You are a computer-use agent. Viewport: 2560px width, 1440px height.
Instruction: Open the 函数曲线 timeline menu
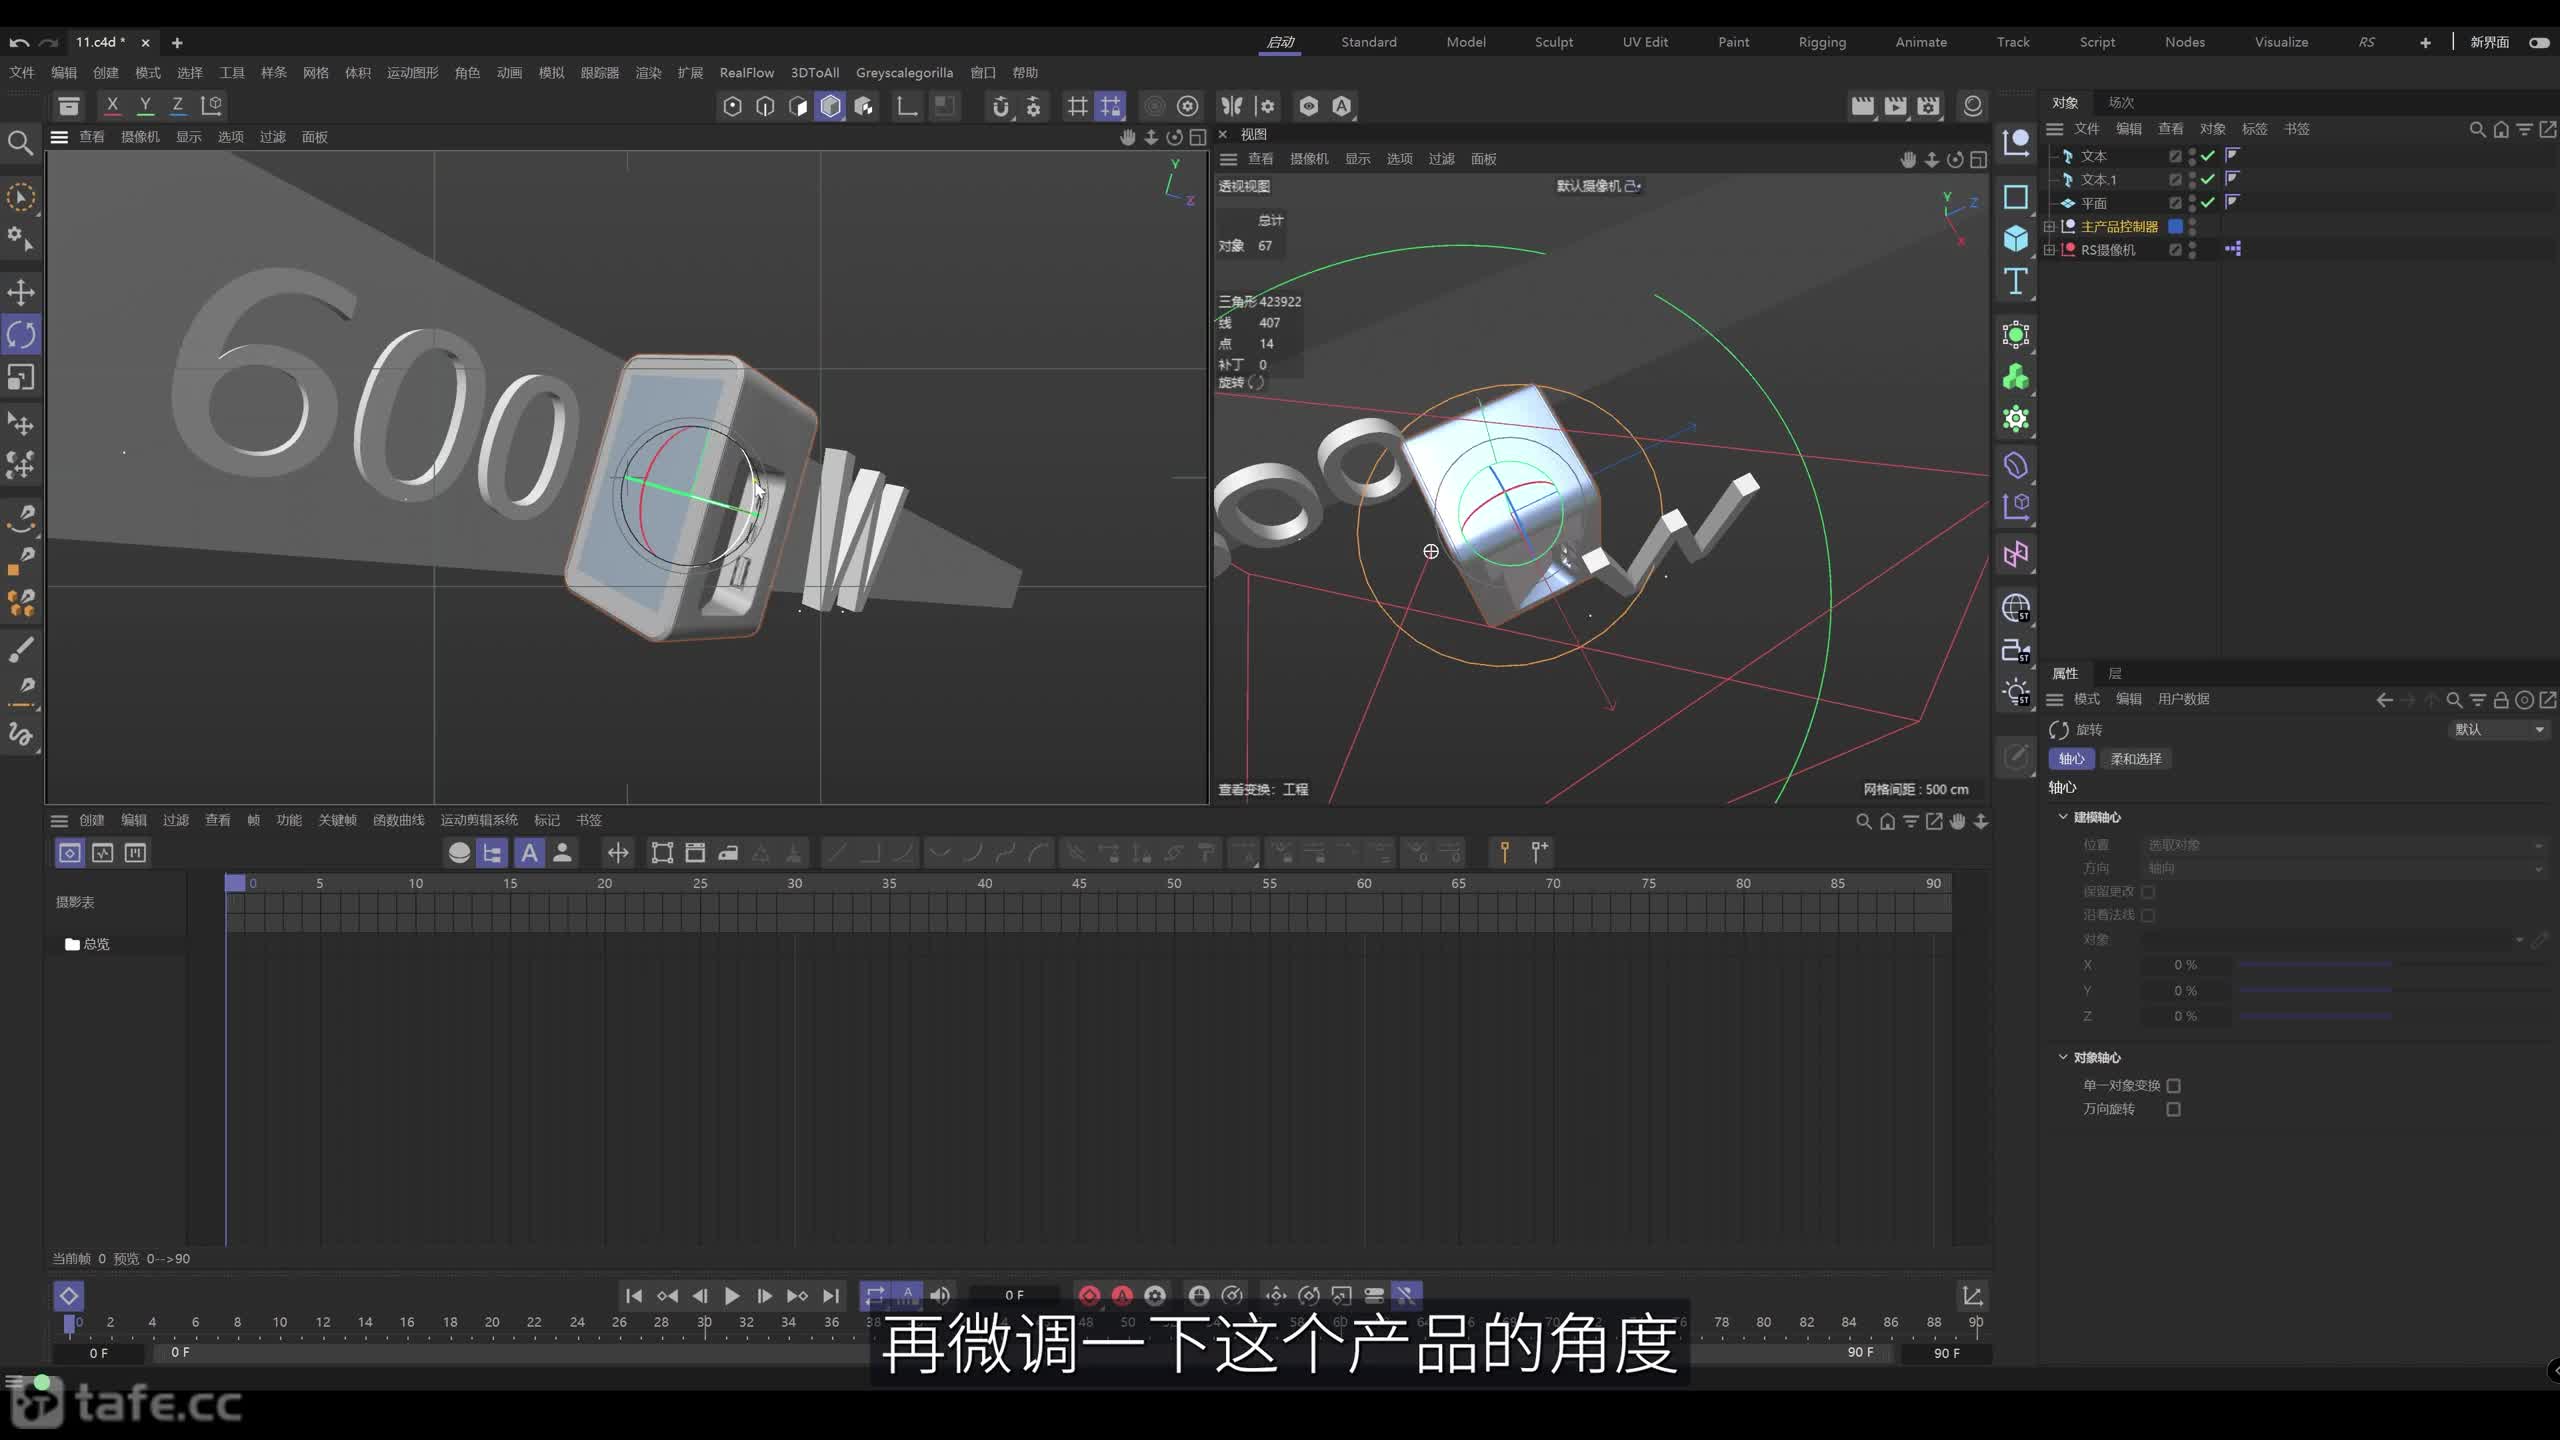398,820
